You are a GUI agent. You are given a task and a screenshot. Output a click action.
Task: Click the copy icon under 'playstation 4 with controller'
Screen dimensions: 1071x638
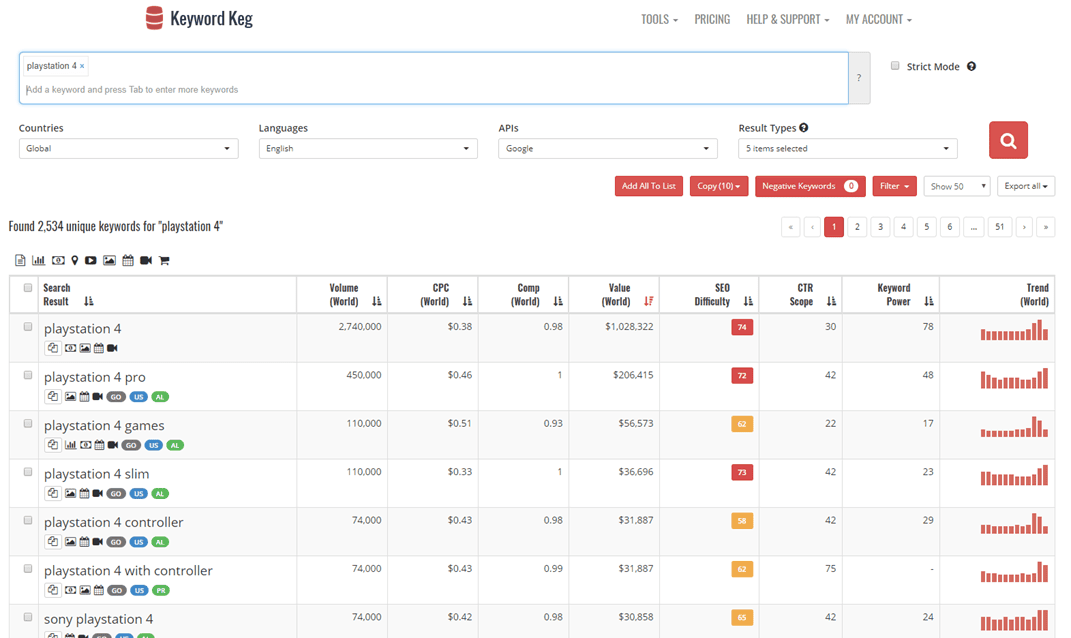[x=53, y=590]
